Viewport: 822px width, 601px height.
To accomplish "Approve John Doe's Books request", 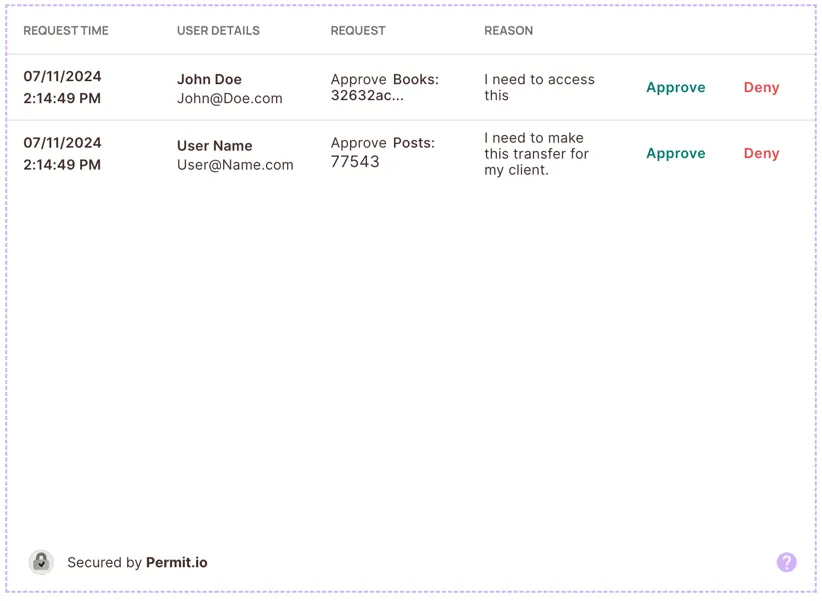I will click(675, 88).
